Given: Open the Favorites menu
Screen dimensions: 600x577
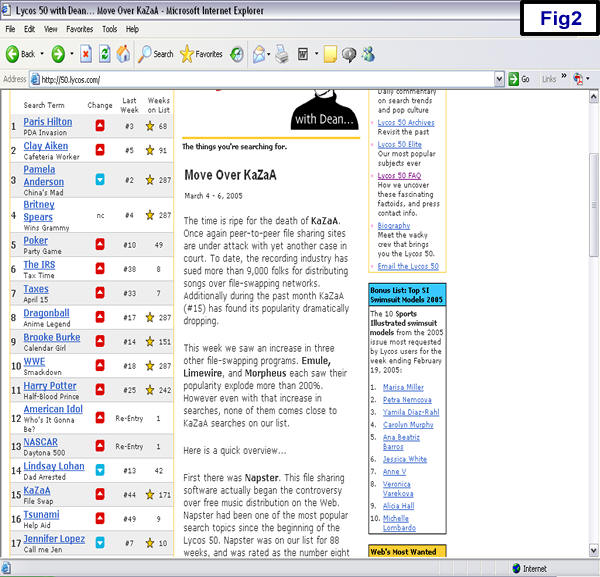Looking at the screenshot, I should tap(80, 29).
